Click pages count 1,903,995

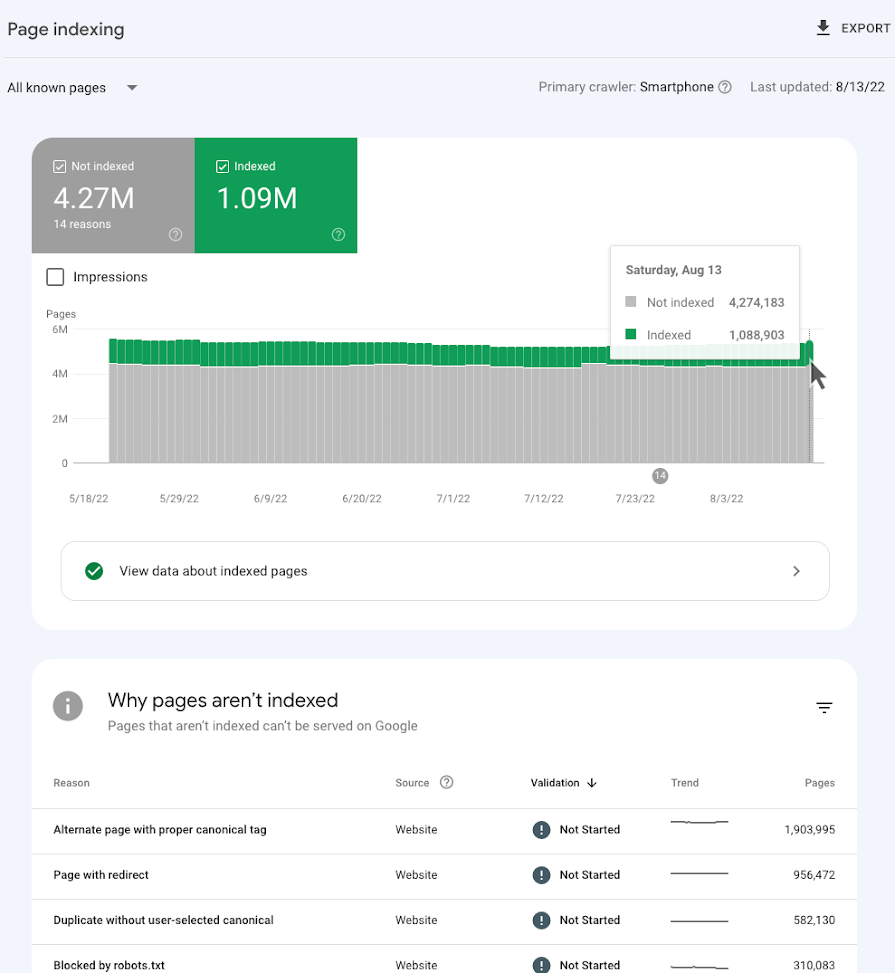pos(809,830)
